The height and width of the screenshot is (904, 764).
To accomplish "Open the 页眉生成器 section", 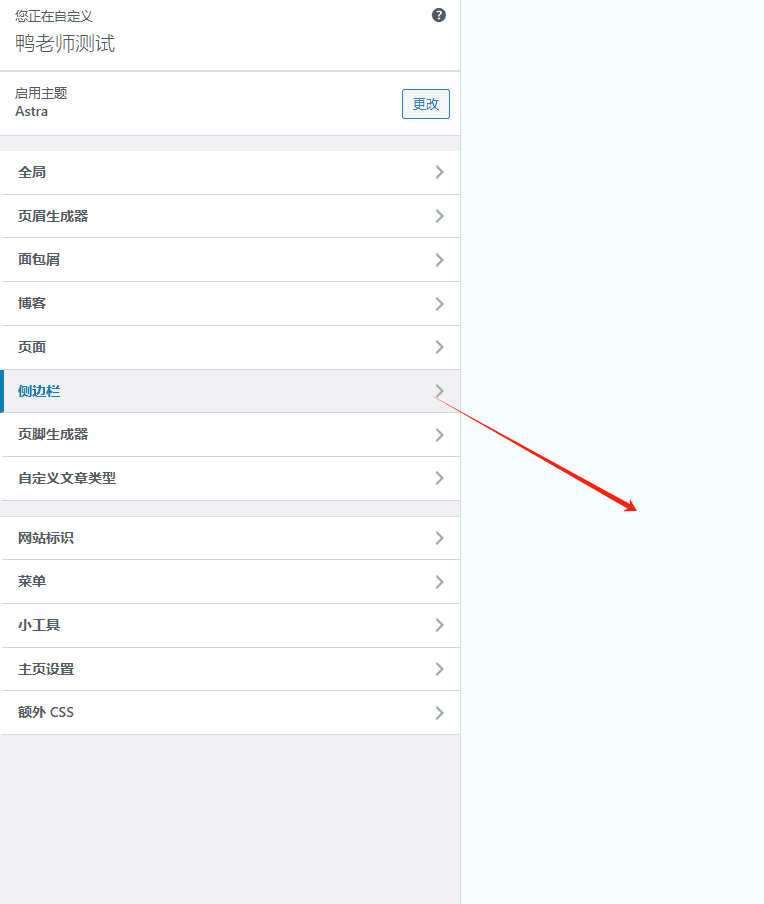I will pyautogui.click(x=230, y=216).
